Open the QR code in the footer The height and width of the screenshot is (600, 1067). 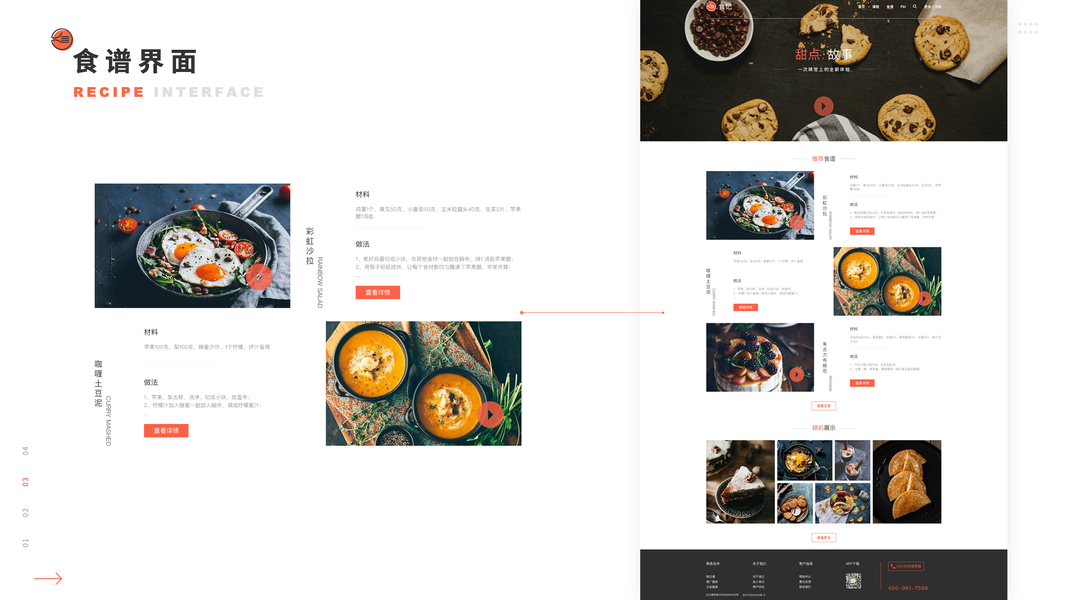pos(853,580)
